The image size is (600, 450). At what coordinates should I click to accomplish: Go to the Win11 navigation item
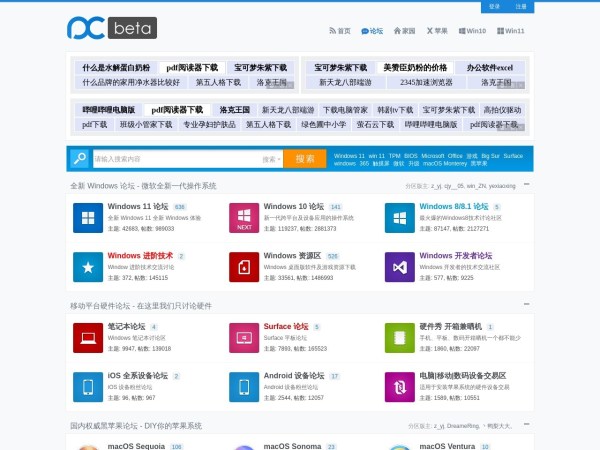coord(511,31)
